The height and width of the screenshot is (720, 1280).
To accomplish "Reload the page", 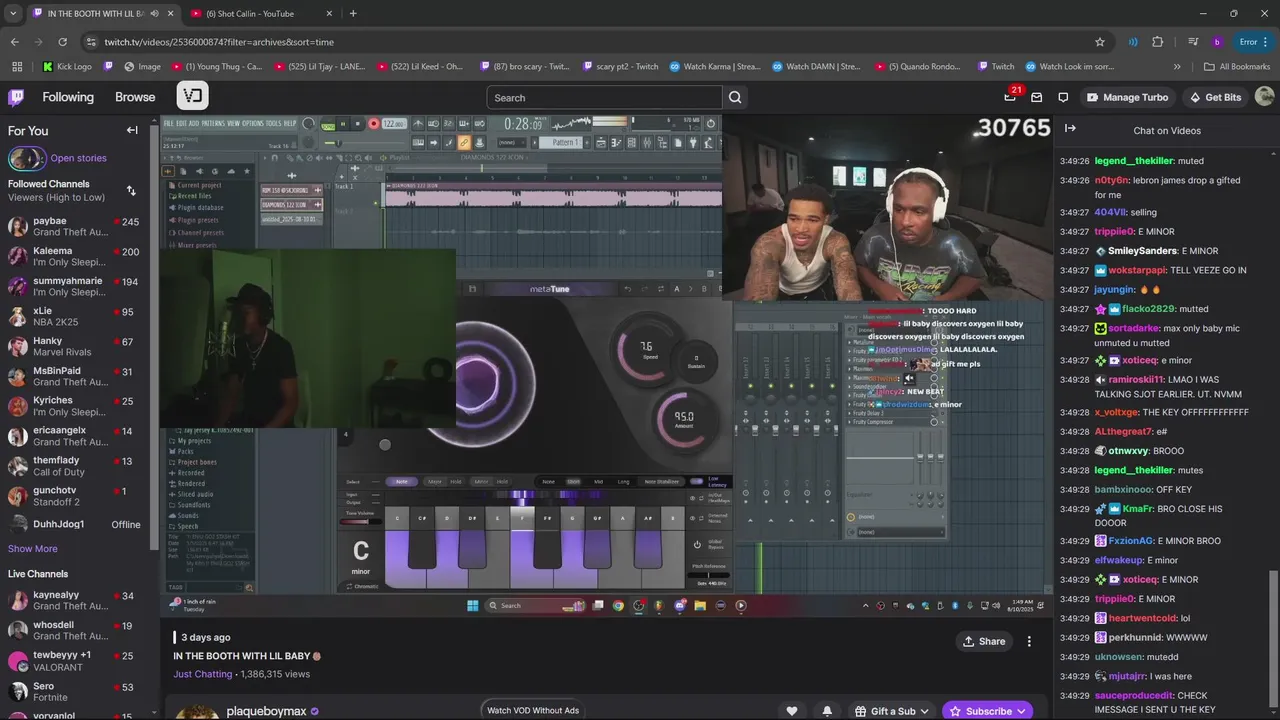I will (62, 42).
